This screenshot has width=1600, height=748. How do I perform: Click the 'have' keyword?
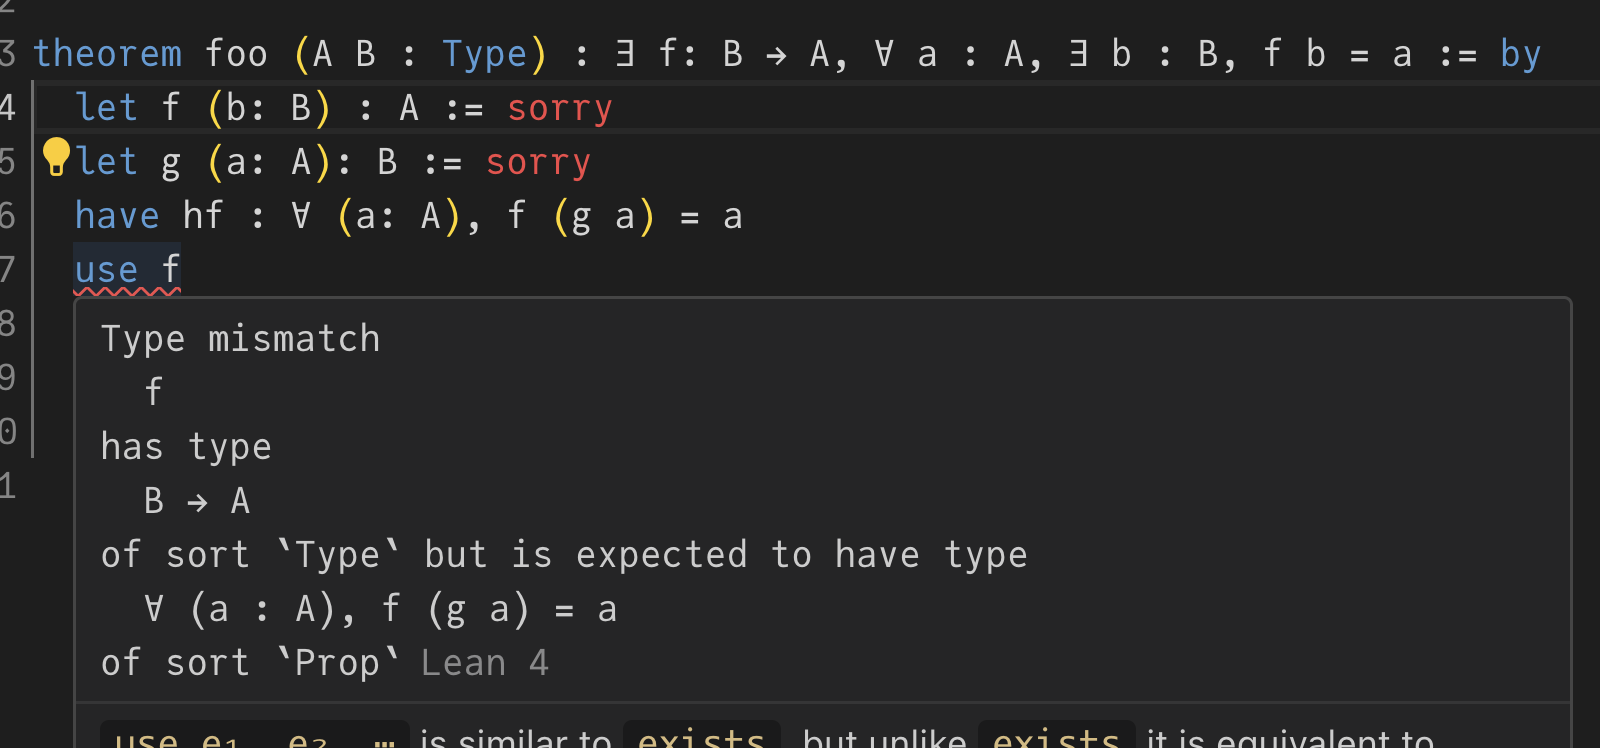[117, 216]
